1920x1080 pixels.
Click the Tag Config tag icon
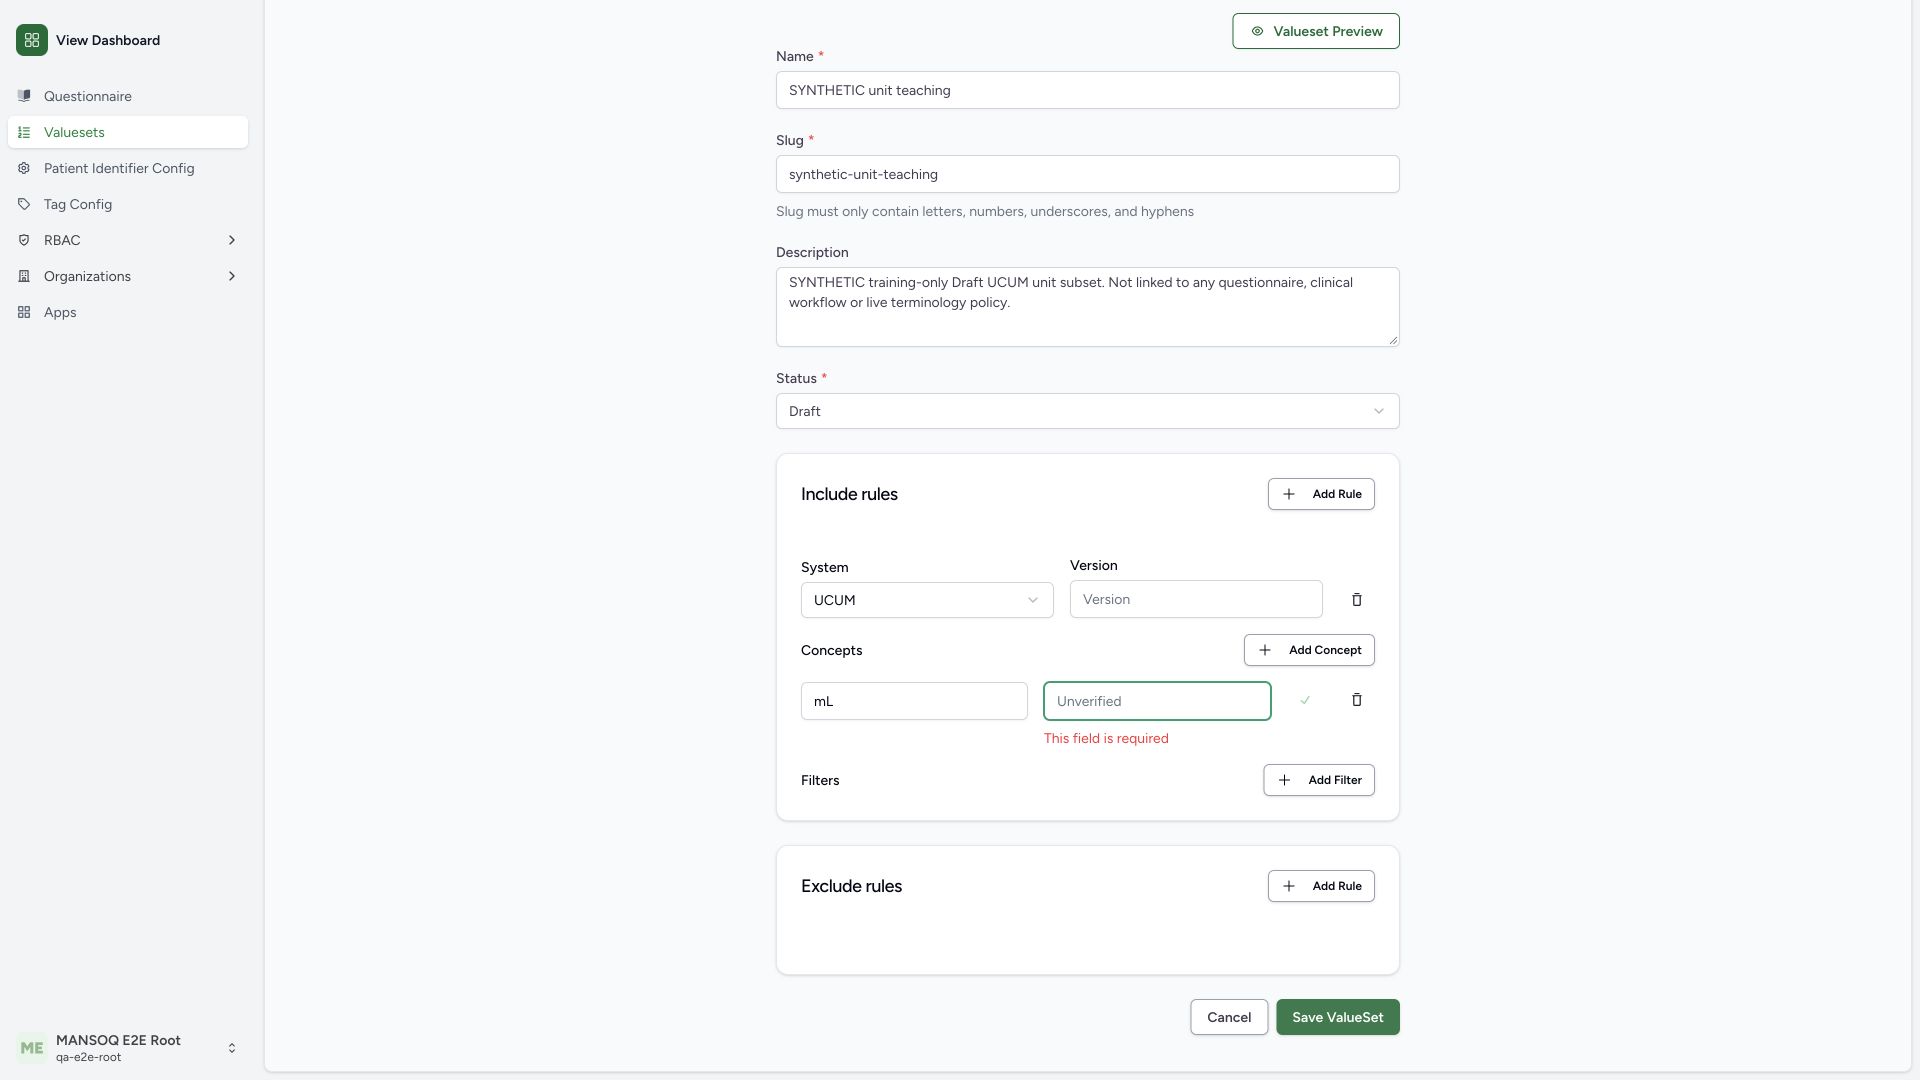click(24, 204)
